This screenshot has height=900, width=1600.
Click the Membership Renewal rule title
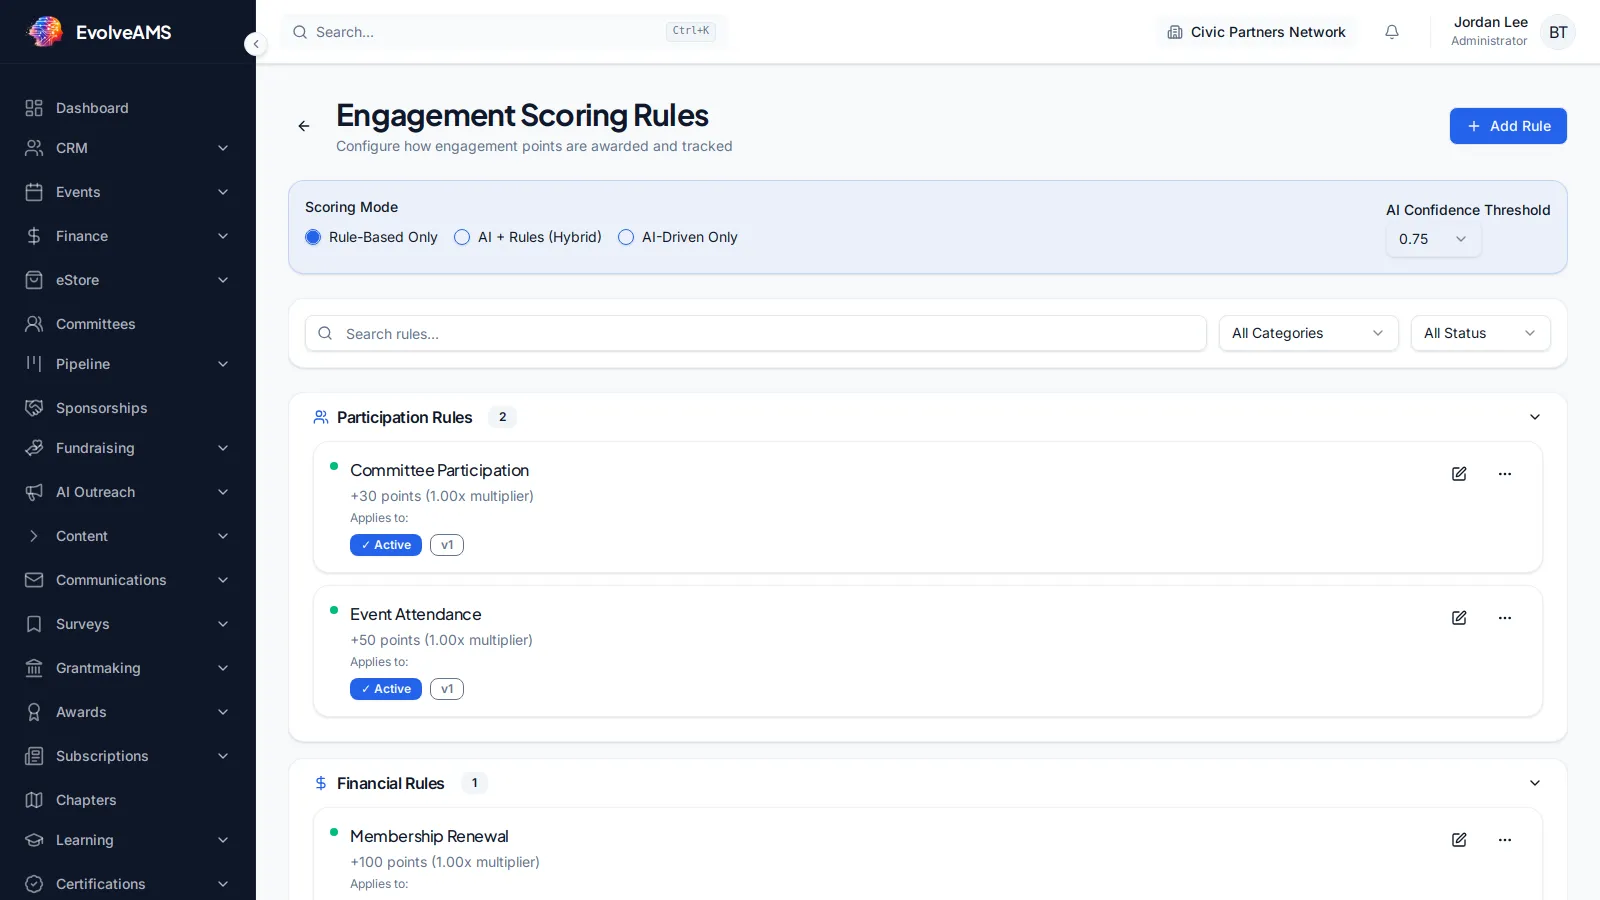coord(429,836)
